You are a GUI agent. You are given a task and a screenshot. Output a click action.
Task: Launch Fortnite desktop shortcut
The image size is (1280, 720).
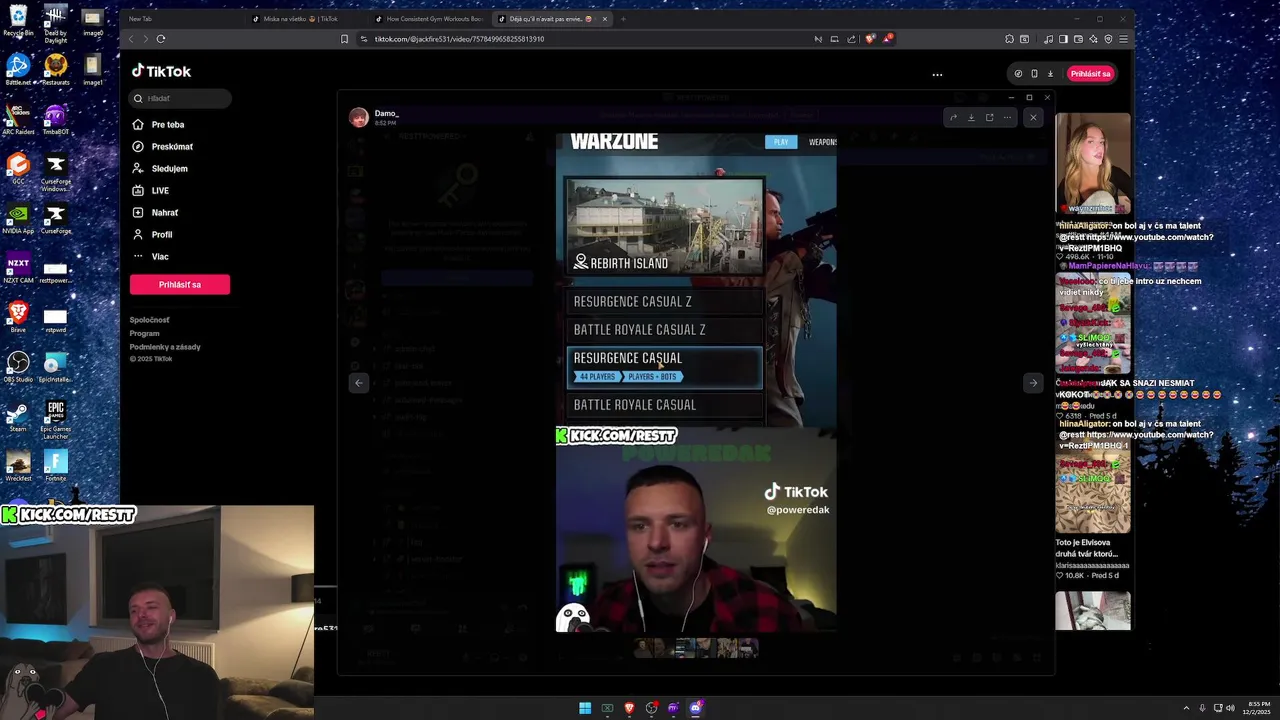56,465
